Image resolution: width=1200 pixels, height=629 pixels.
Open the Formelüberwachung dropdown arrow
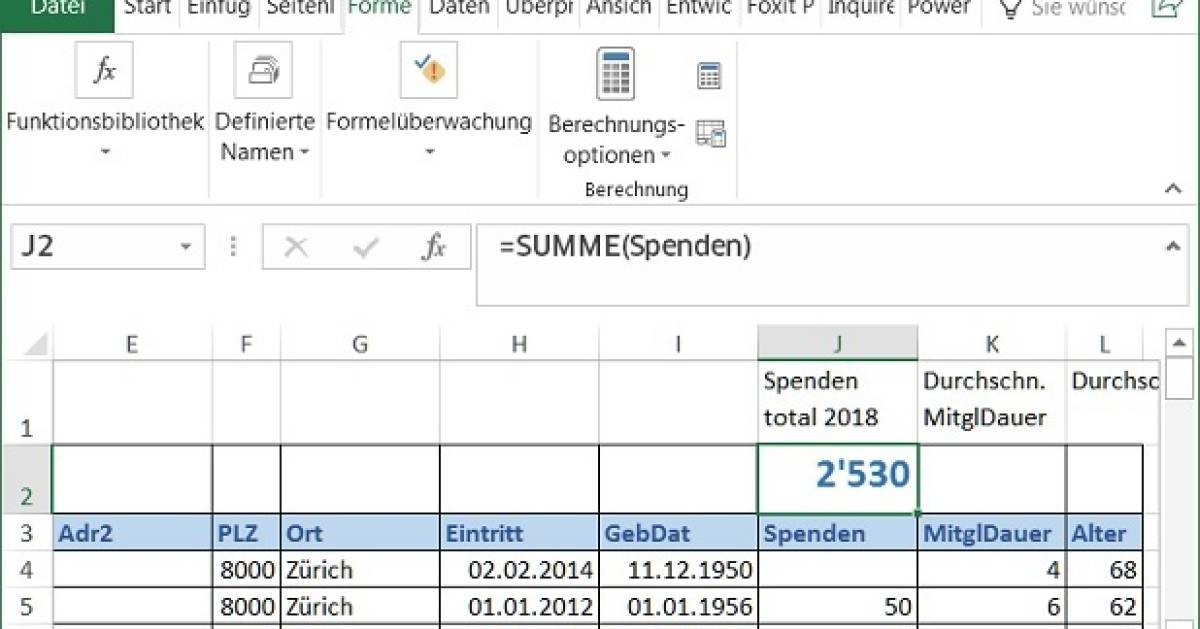(429, 152)
